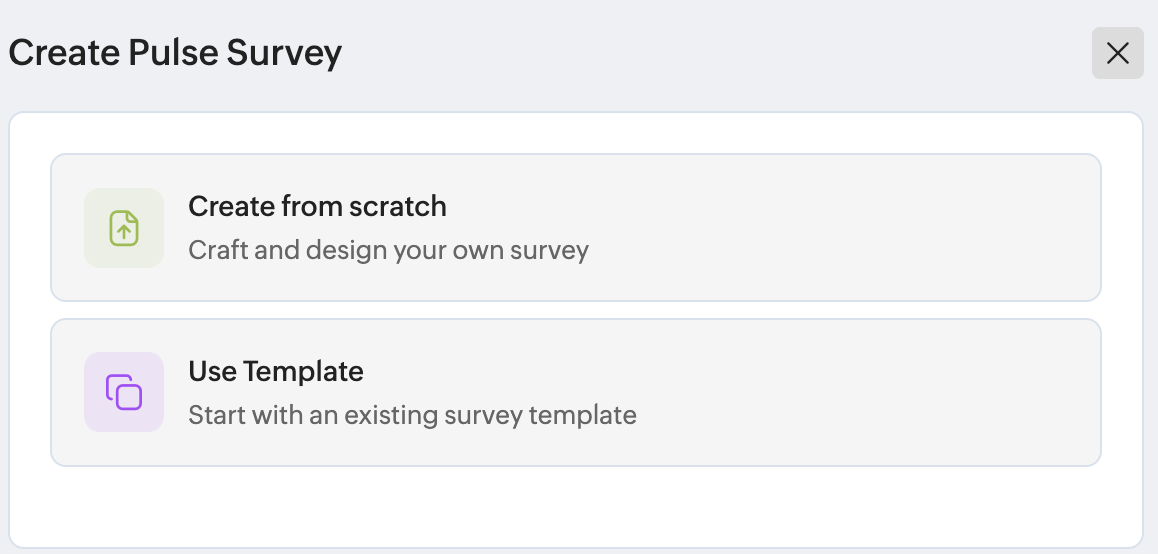The height and width of the screenshot is (554, 1158).
Task: Close the Create Pulse Survey dialog
Action: coord(1117,53)
